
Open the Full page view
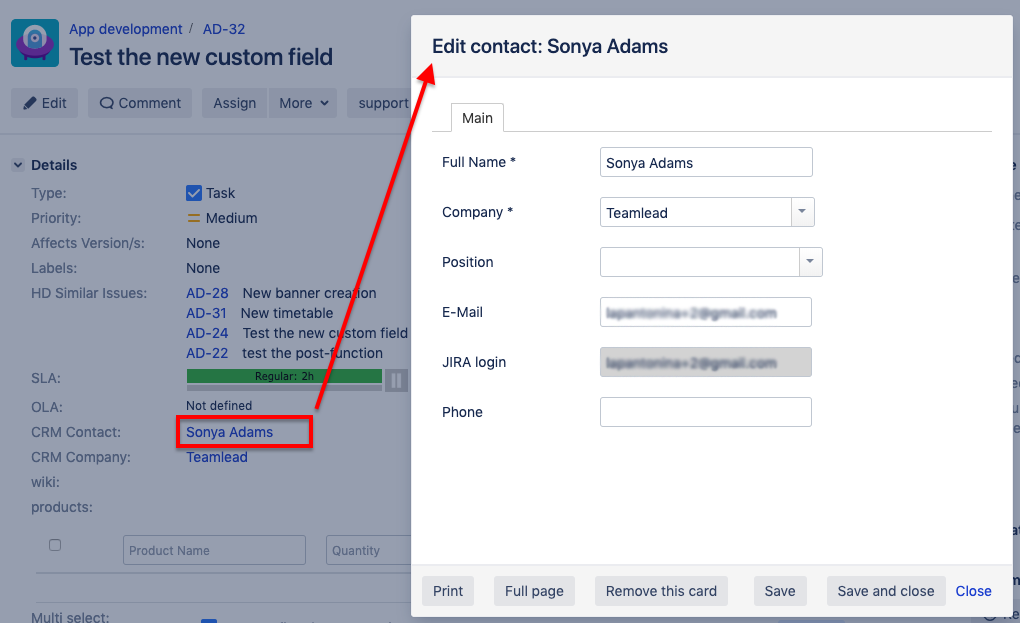tap(534, 591)
